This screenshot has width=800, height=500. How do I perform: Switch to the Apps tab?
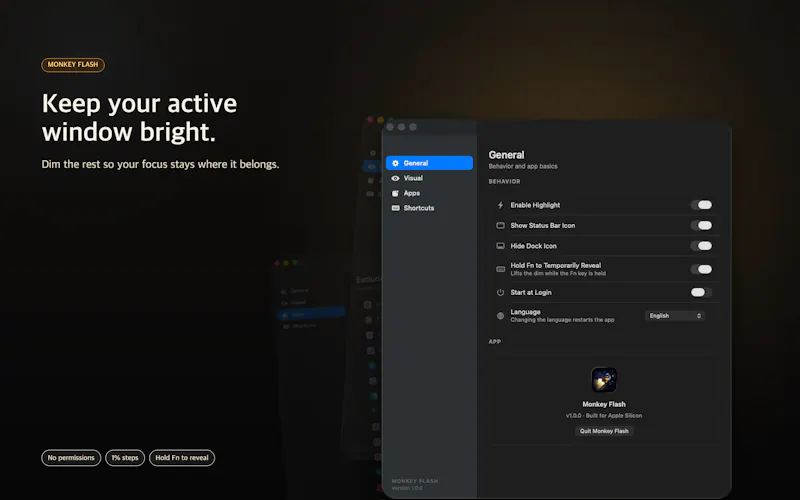coord(429,193)
